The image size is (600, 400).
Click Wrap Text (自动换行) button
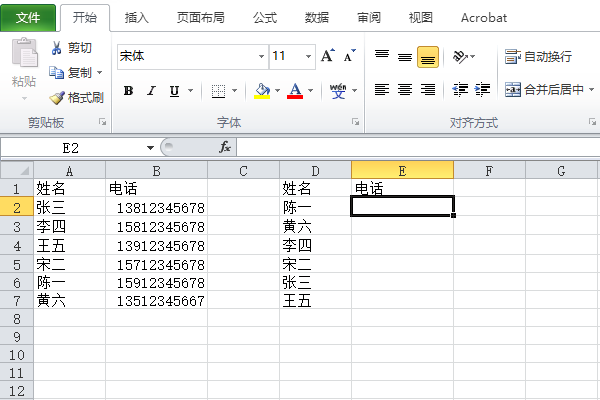(538, 57)
